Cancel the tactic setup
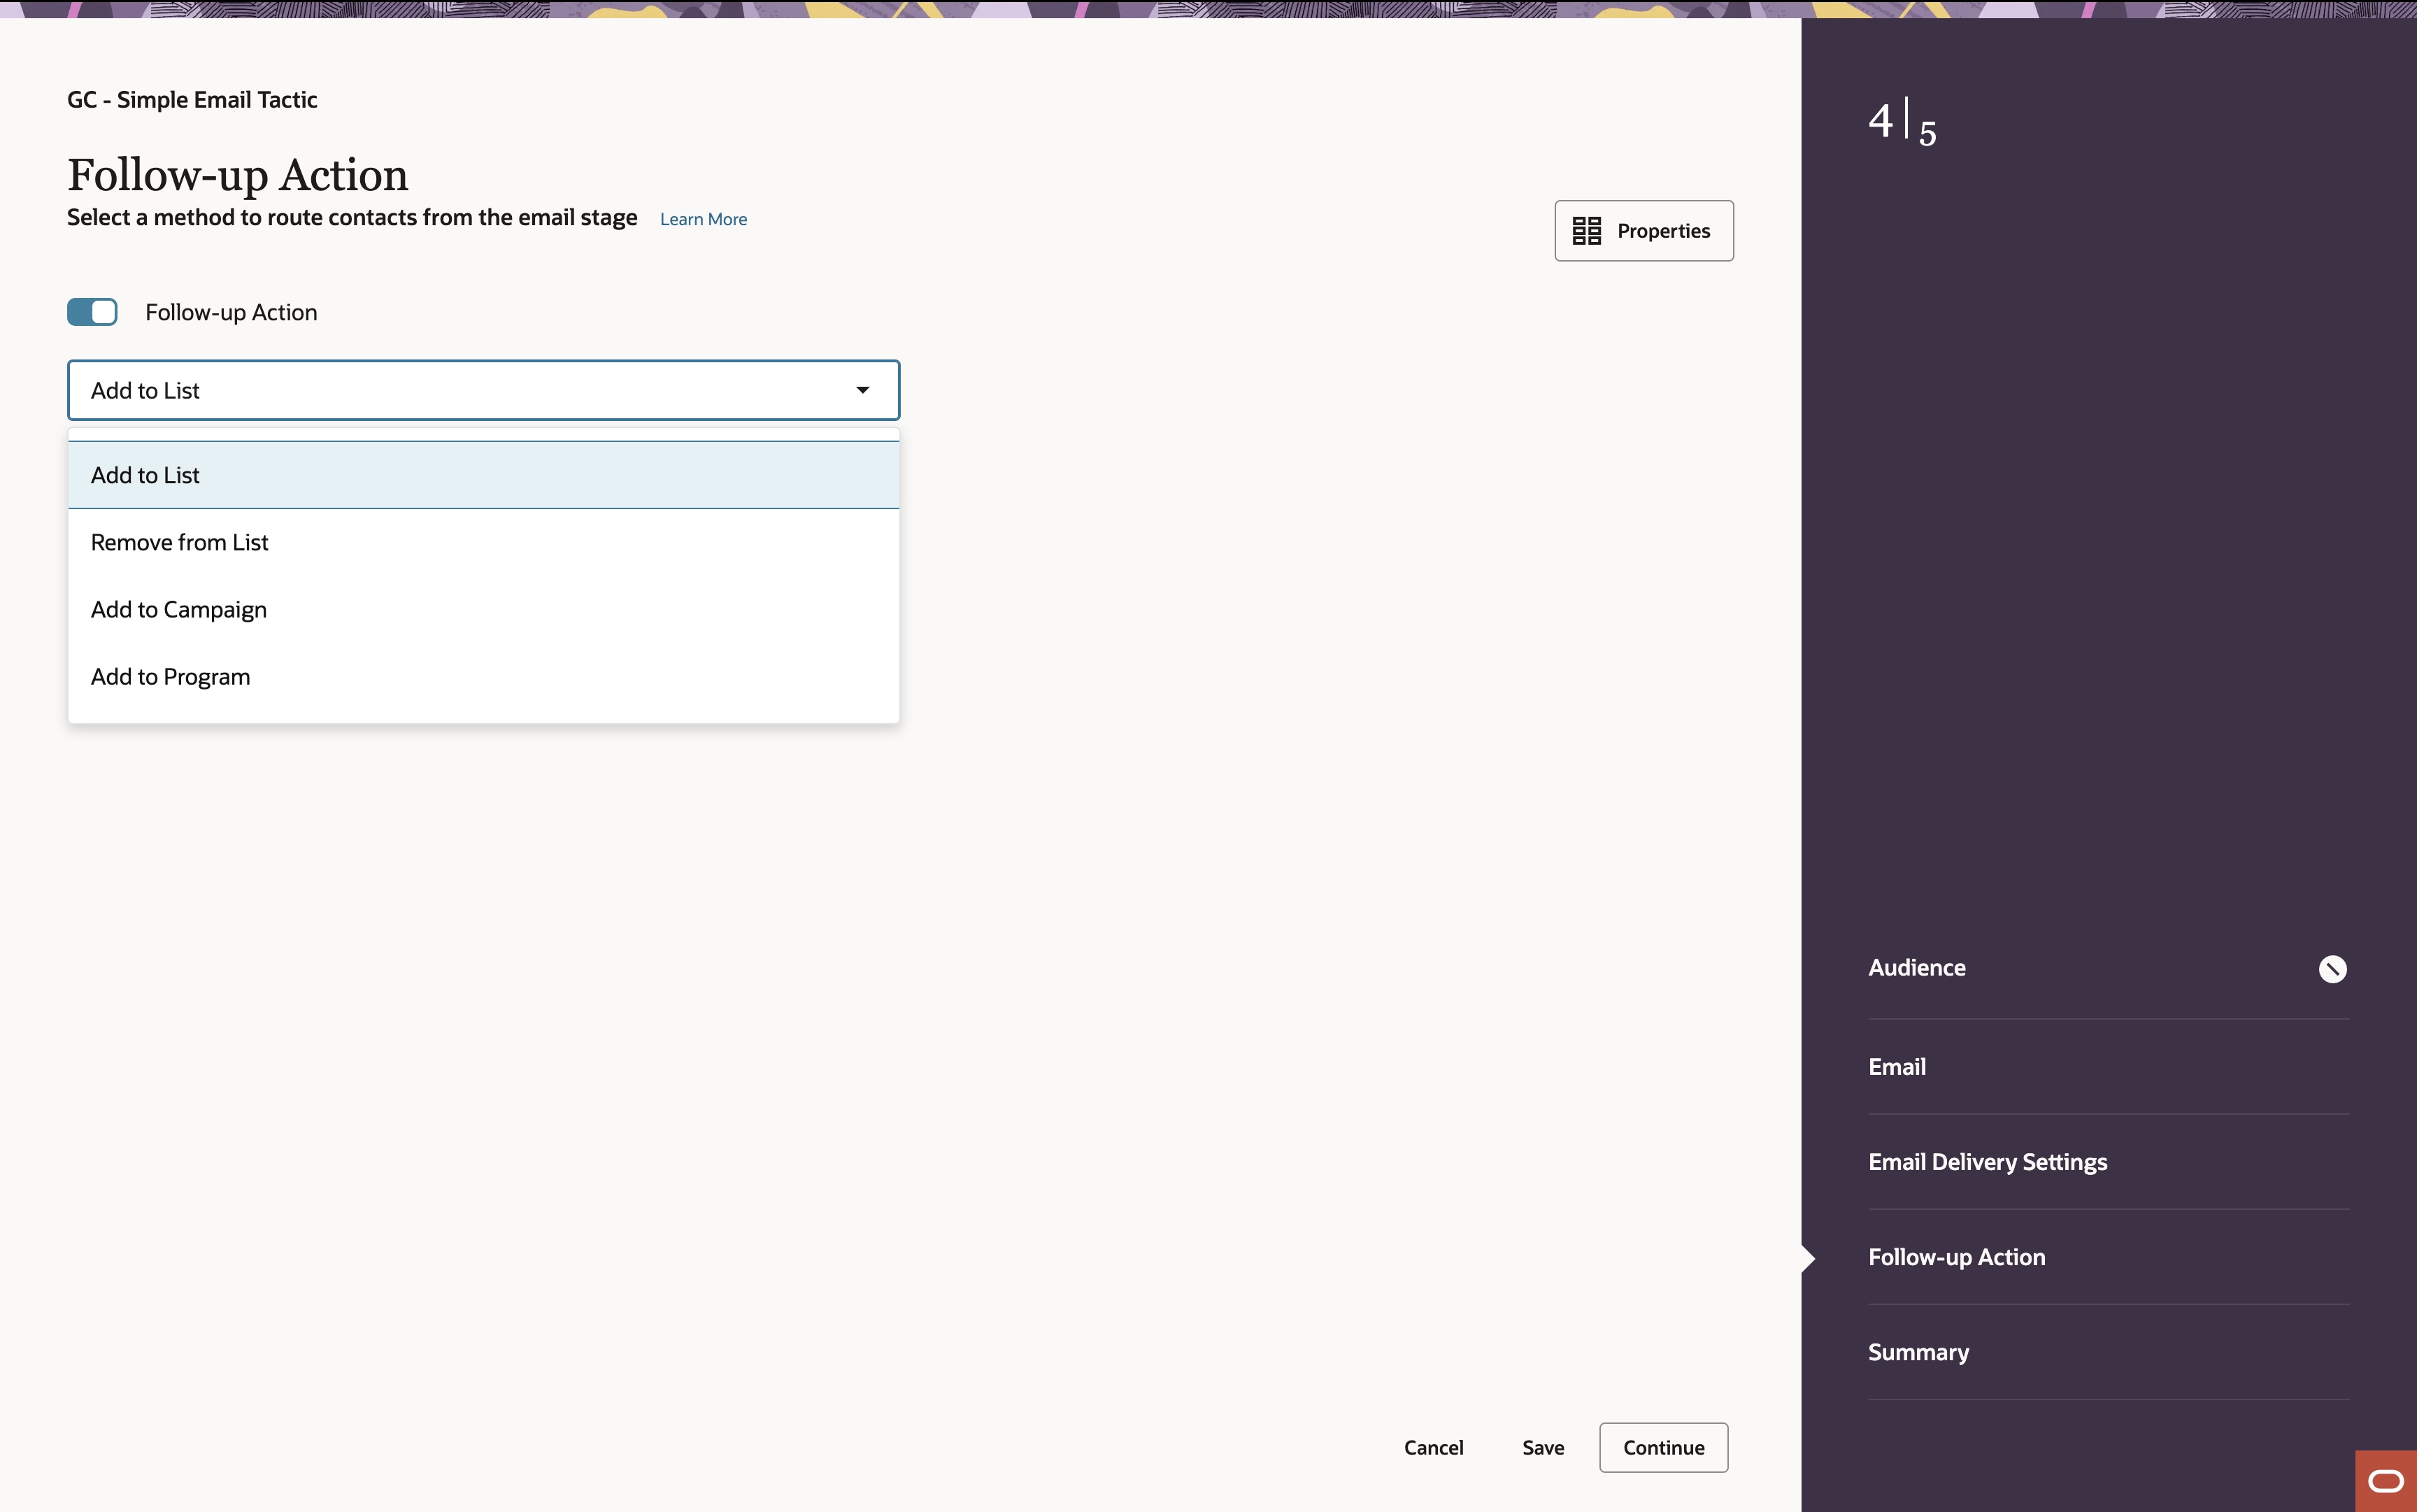Image resolution: width=2417 pixels, height=1512 pixels. 1433,1448
